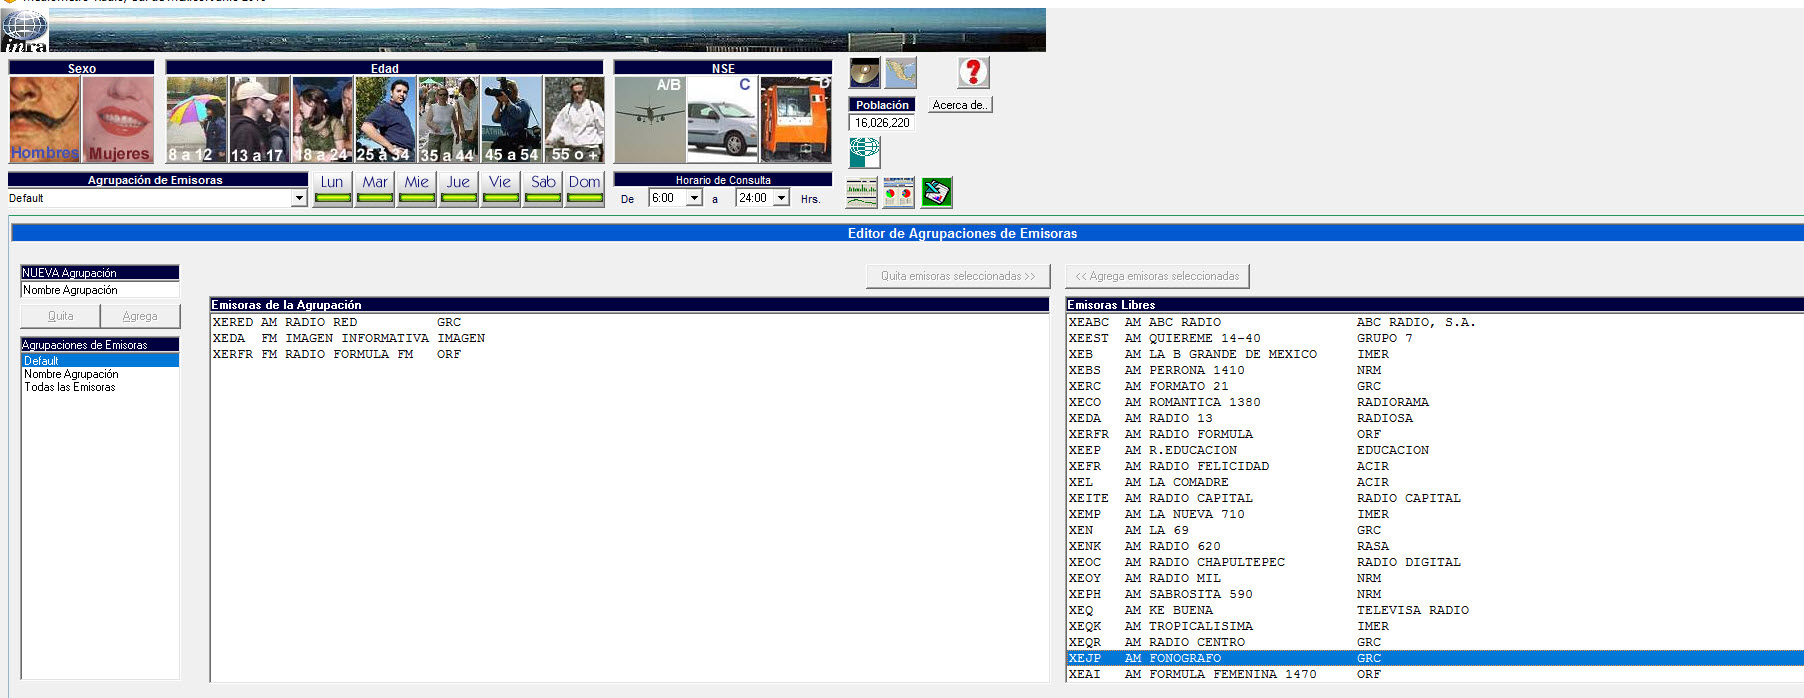
Task: Select XEABC AM ABC RADIO row
Action: click(x=1435, y=322)
